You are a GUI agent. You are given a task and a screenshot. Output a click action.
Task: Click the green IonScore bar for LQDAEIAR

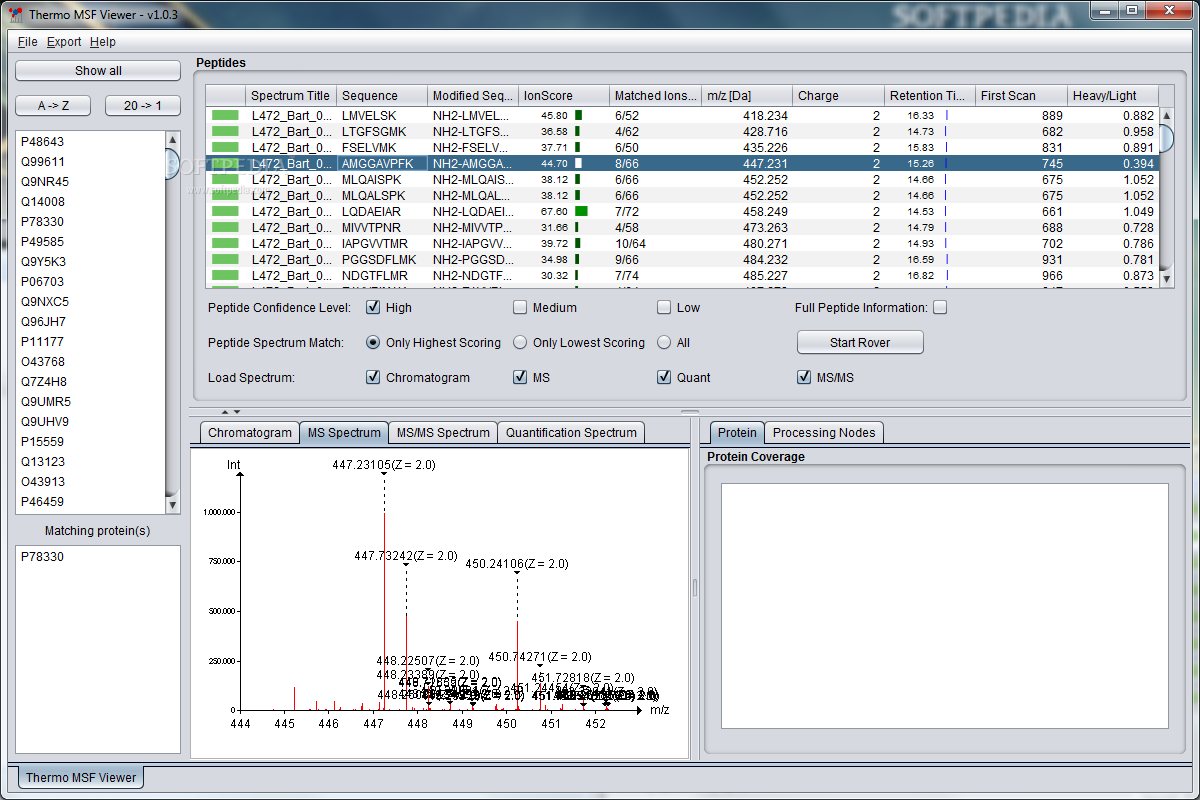(581, 211)
